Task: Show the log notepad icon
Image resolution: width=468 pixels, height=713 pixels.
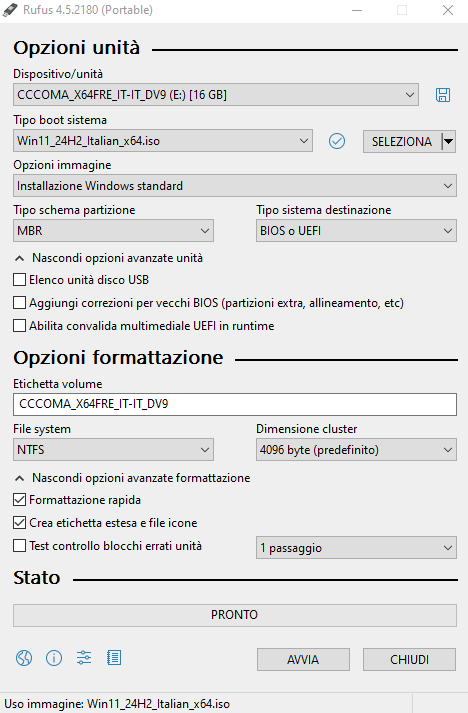Action: tap(114, 658)
